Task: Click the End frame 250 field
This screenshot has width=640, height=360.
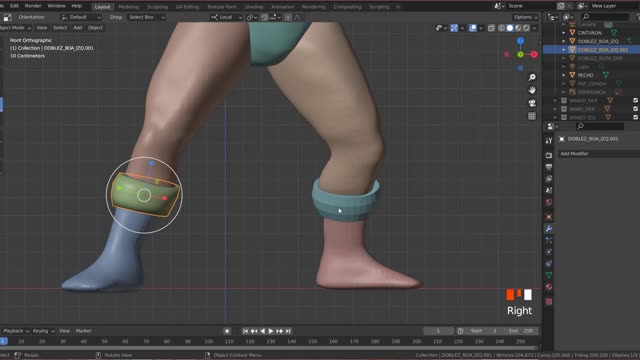Action: (x=522, y=331)
